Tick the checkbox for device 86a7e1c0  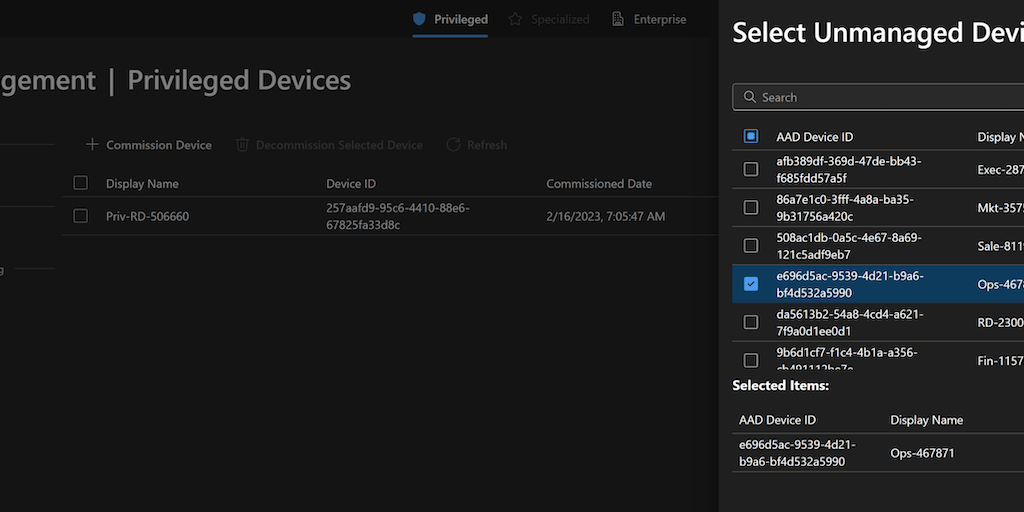[751, 208]
